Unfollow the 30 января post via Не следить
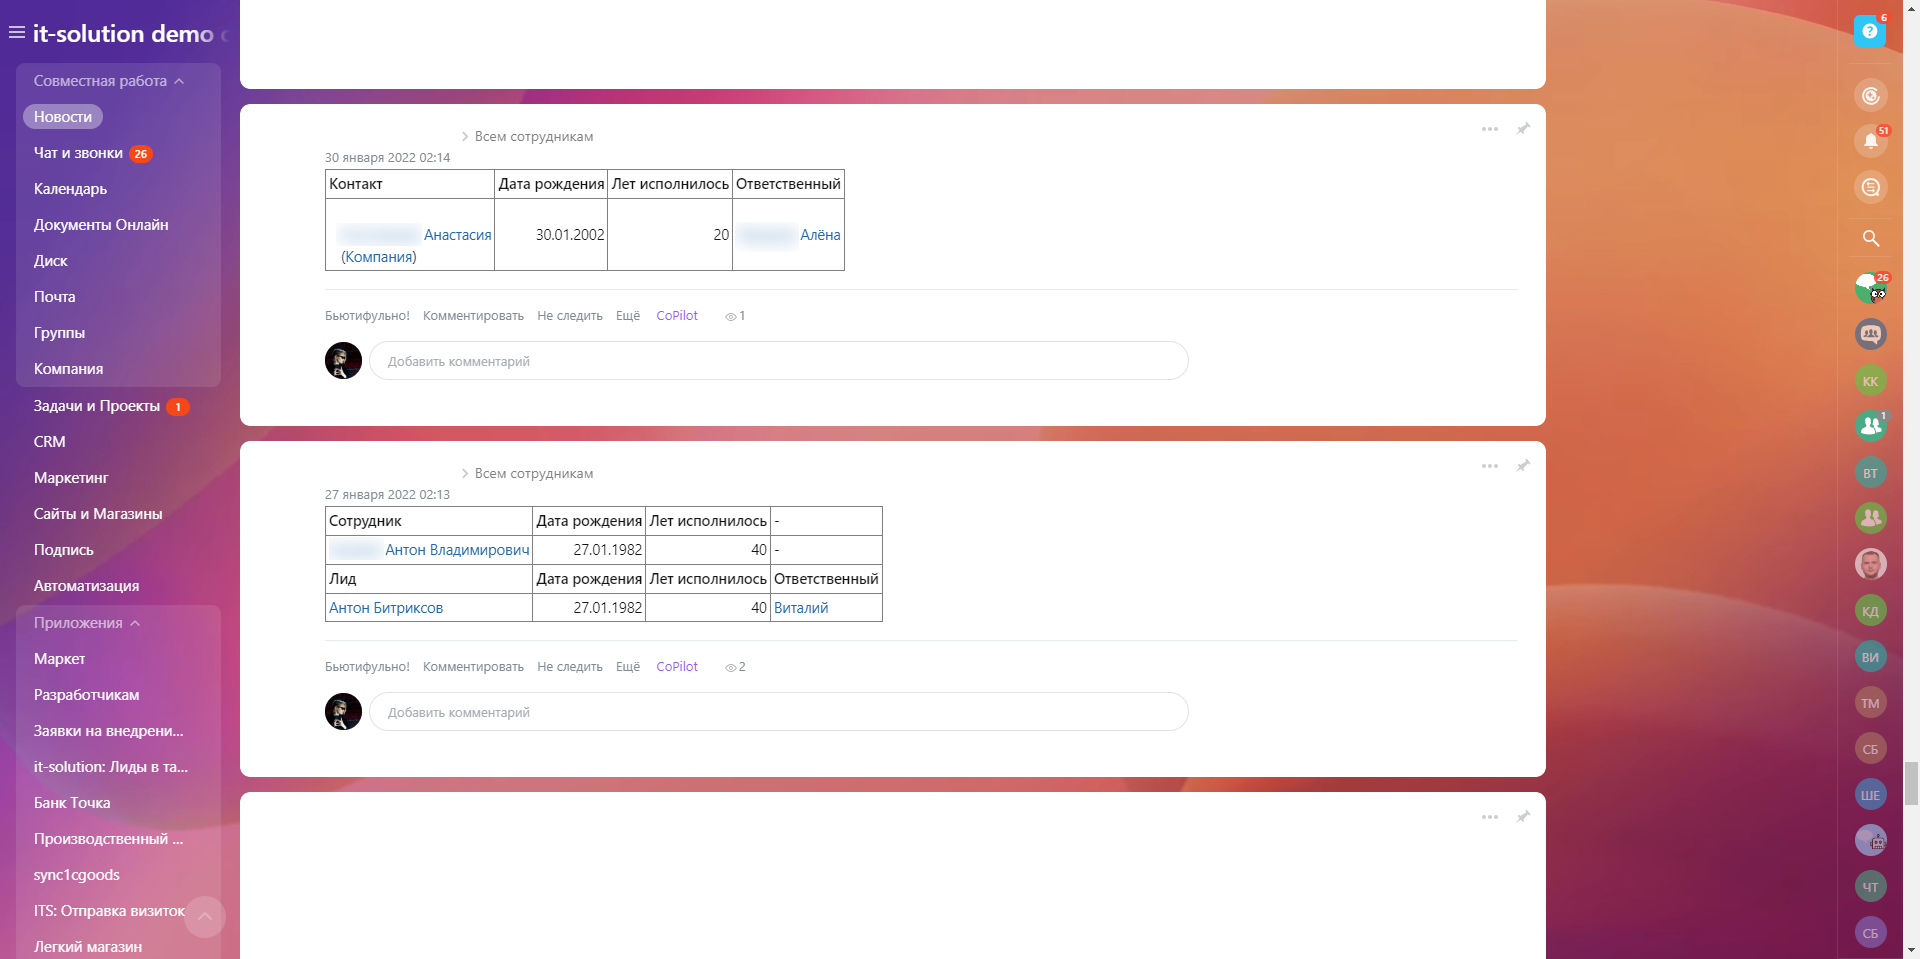 point(570,316)
